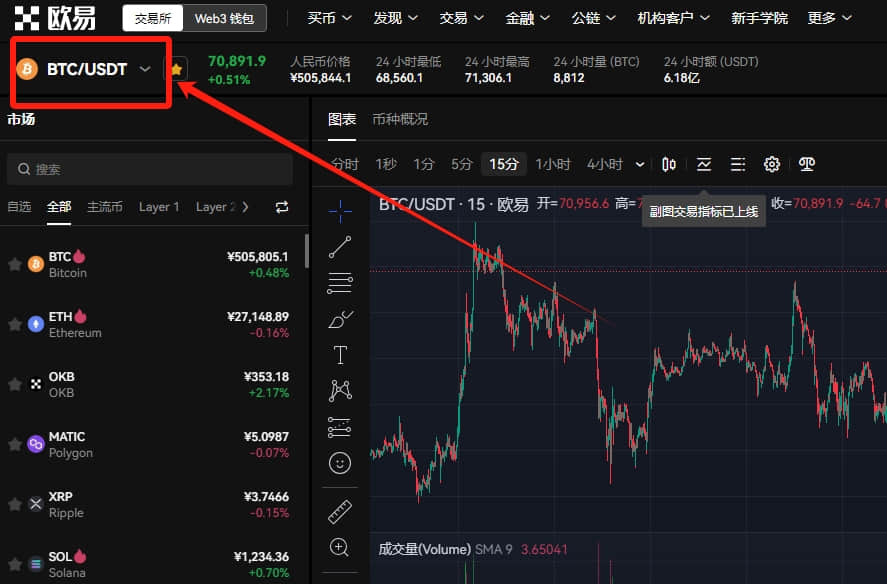The image size is (887, 584).
Task: Expand the BTC/USDT pair dropdown
Action: click(x=145, y=69)
